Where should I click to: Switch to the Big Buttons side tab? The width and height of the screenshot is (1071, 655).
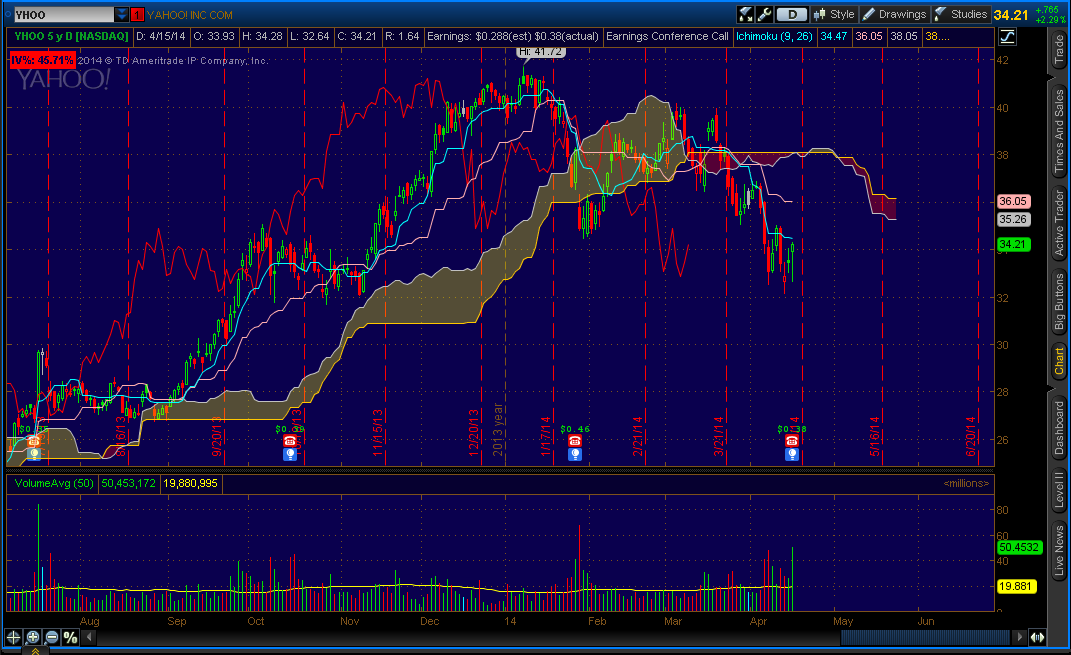click(x=1059, y=301)
